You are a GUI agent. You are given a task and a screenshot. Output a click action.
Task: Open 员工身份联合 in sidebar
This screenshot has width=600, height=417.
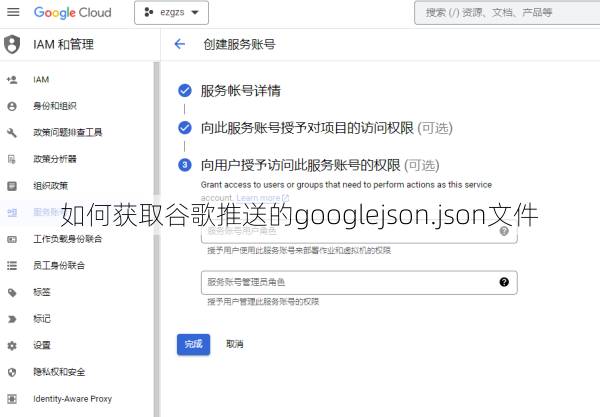coord(59,266)
